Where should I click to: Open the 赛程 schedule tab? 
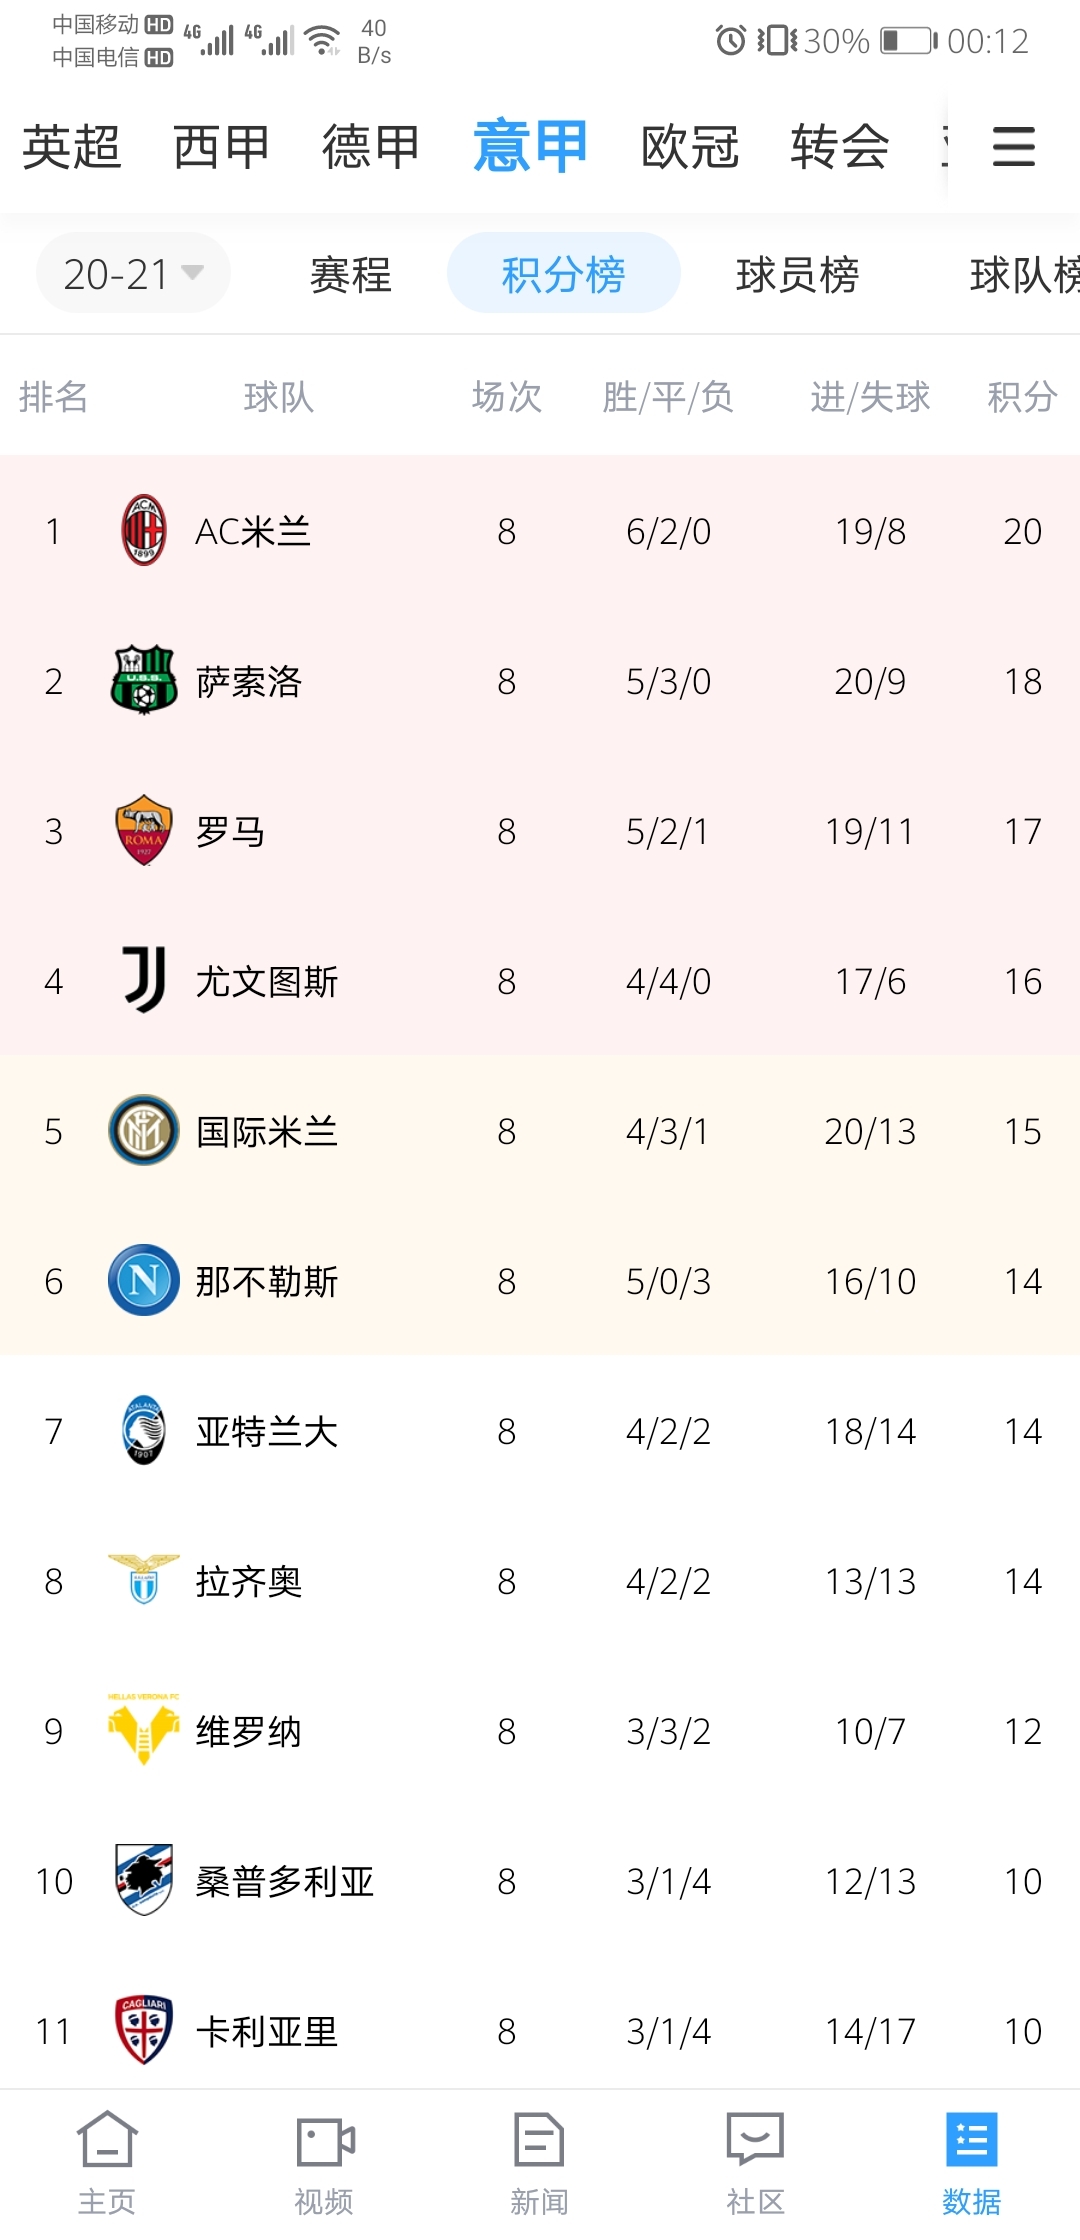pyautogui.click(x=350, y=274)
